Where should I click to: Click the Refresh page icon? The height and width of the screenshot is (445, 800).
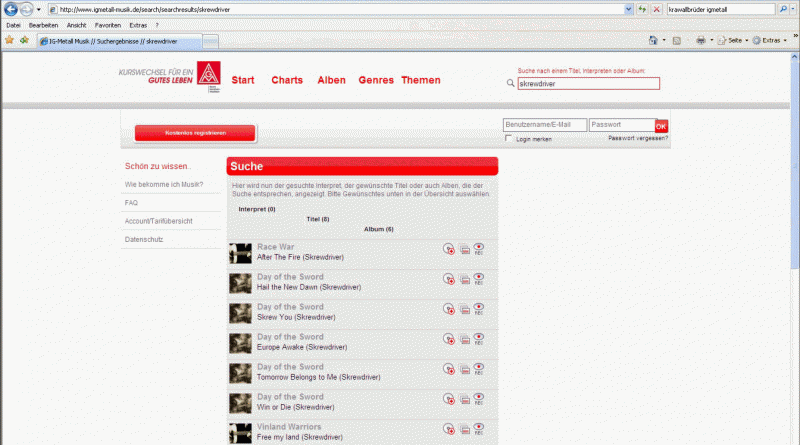click(642, 9)
